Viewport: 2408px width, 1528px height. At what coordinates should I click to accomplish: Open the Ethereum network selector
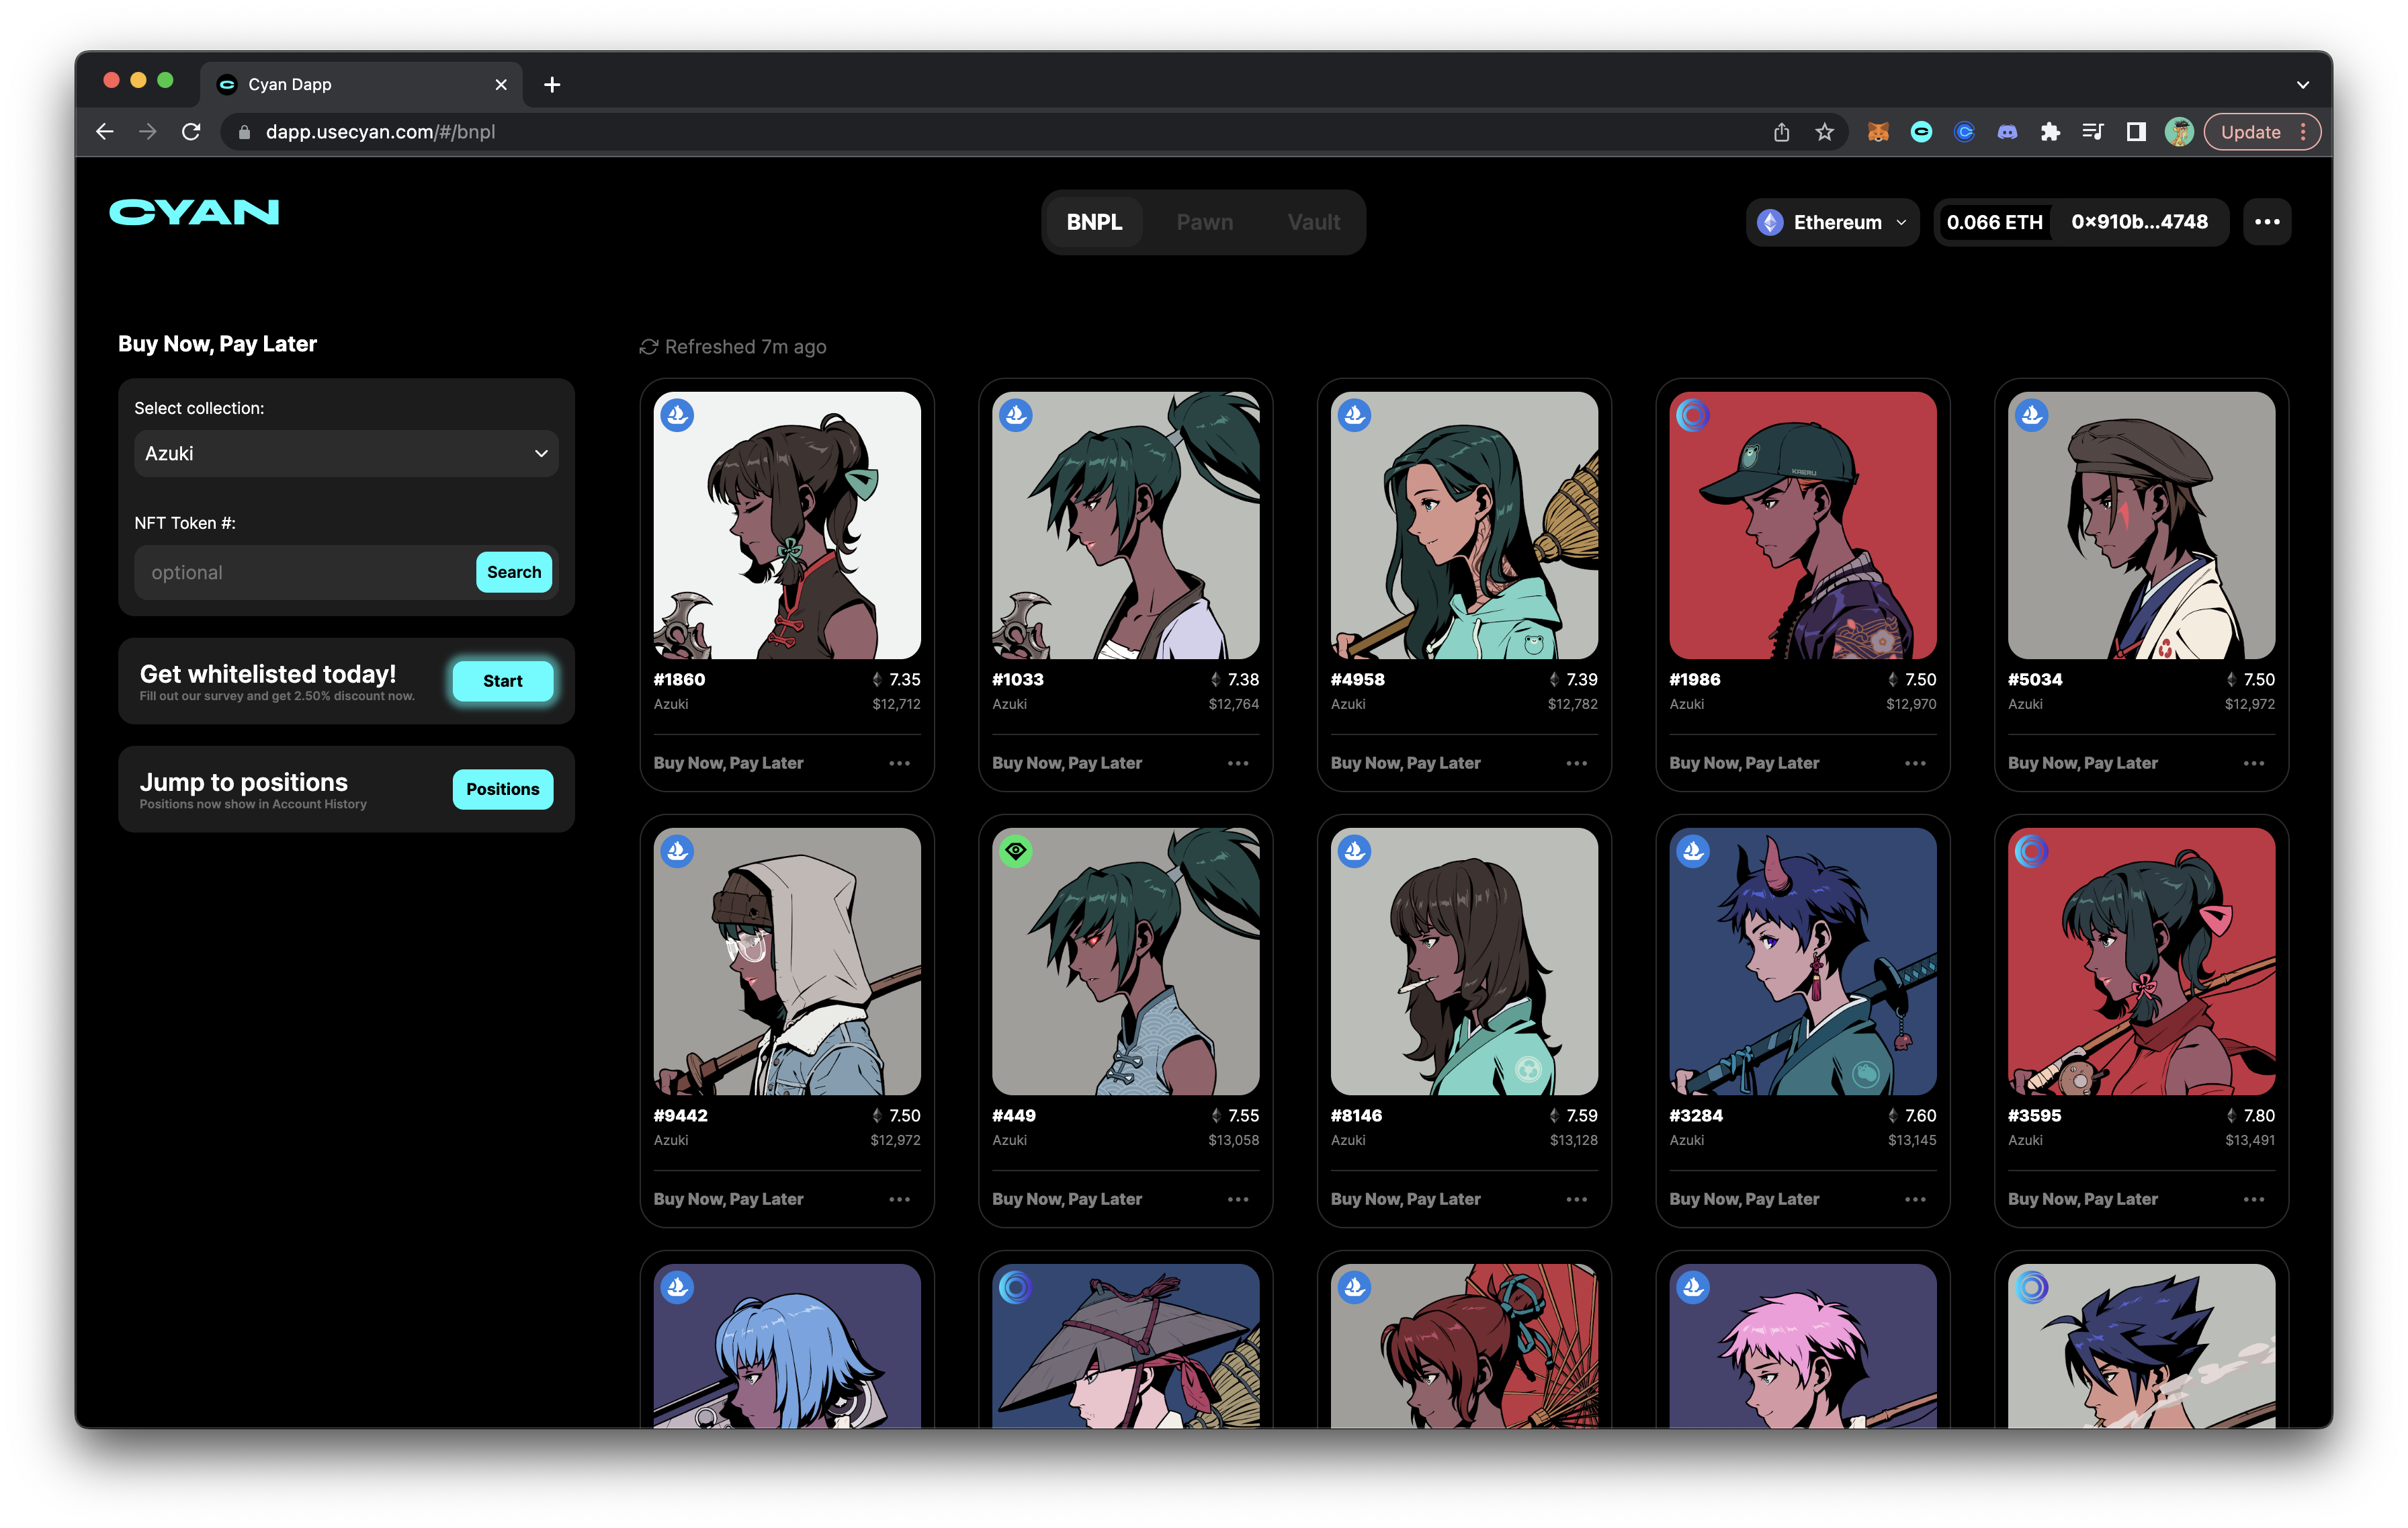[x=1832, y=222]
